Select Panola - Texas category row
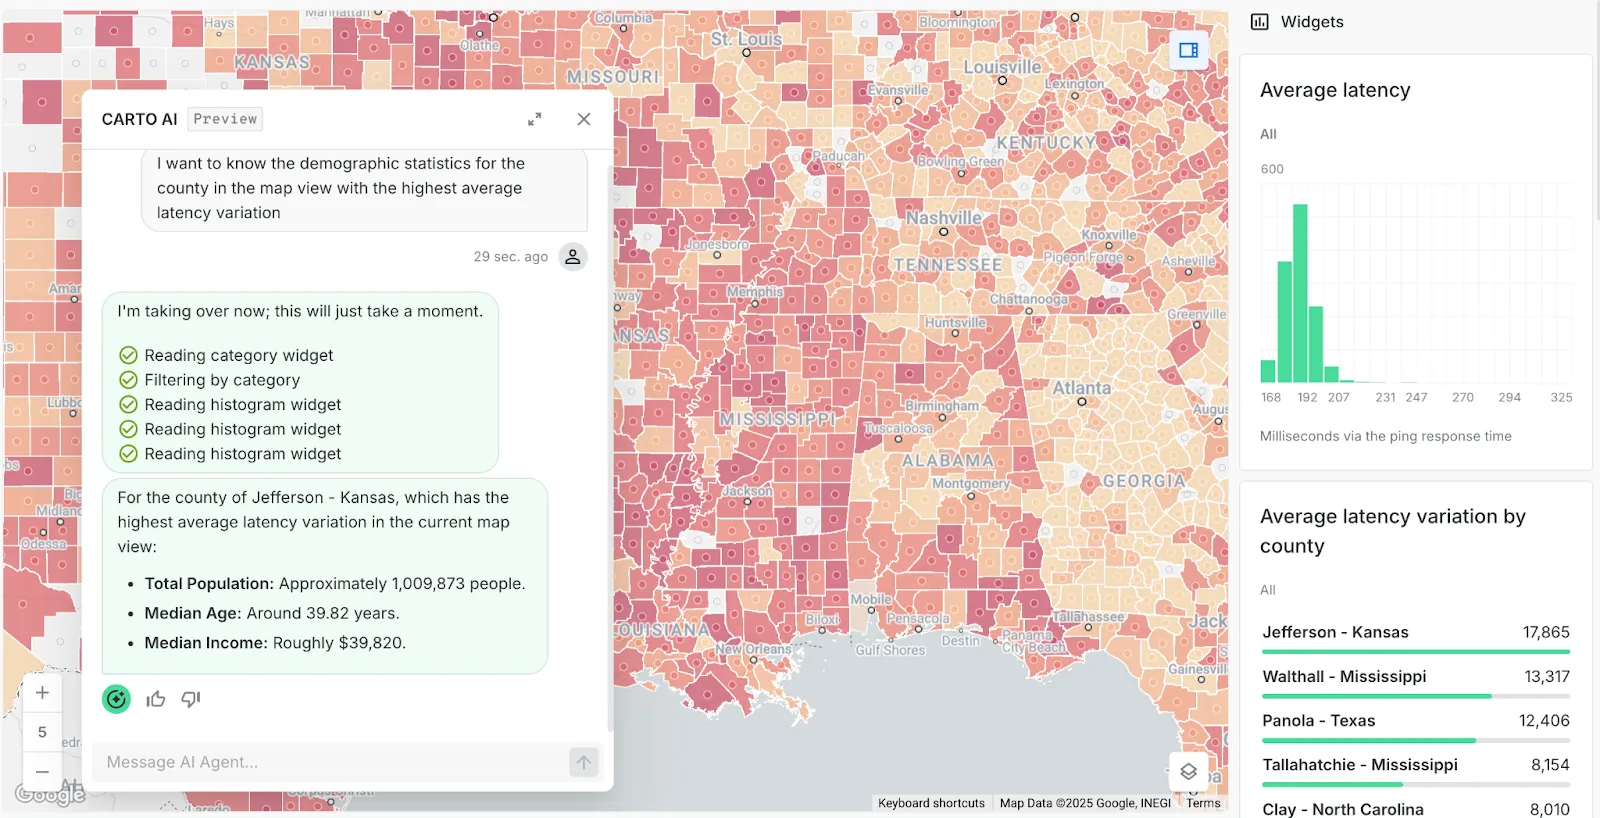This screenshot has height=818, width=1600. [1415, 721]
